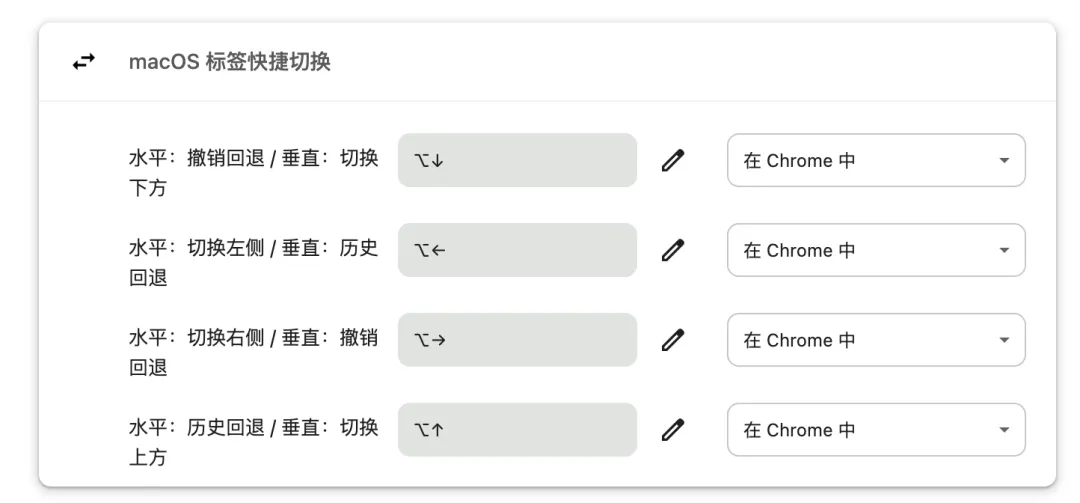The image size is (1080, 503).
Task: Click the "水平：撤销回退 / 垂直：切换下方" label
Action: (x=254, y=173)
